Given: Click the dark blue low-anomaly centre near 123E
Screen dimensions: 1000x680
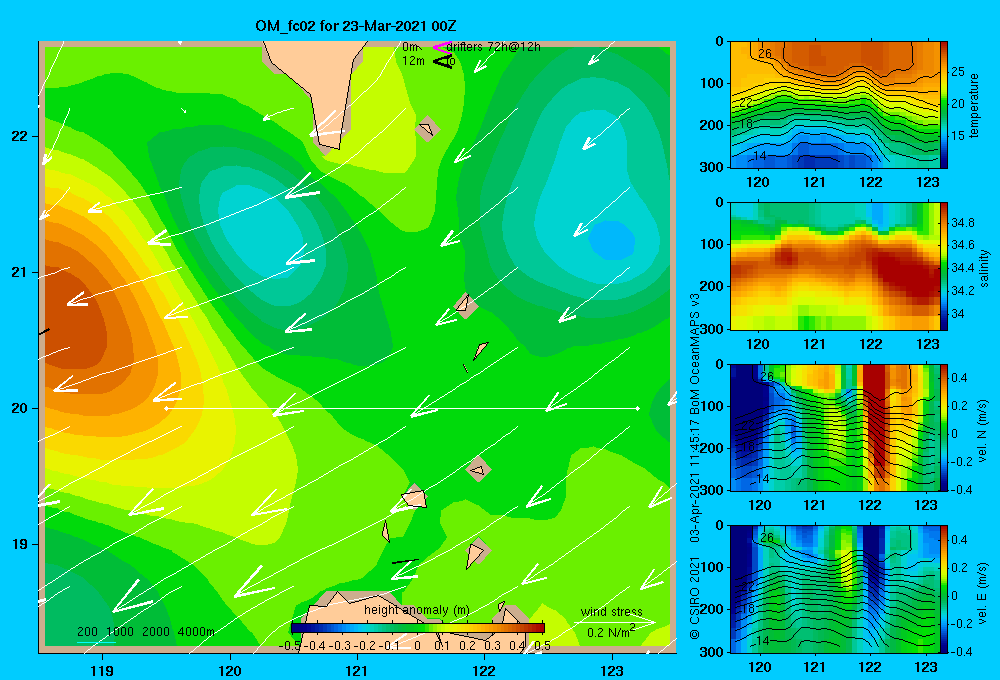Looking at the screenshot, I should coord(612,240).
